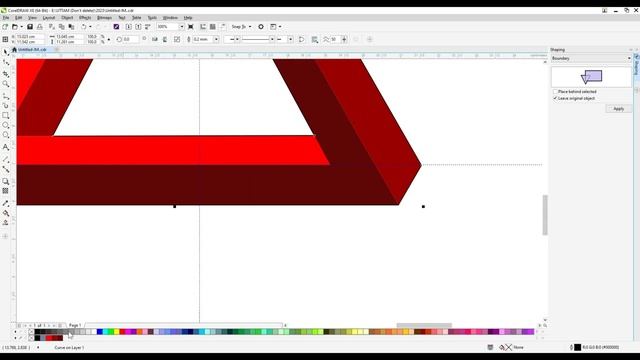Open the Layout menu
This screenshot has width=640, height=360.
click(x=49, y=18)
